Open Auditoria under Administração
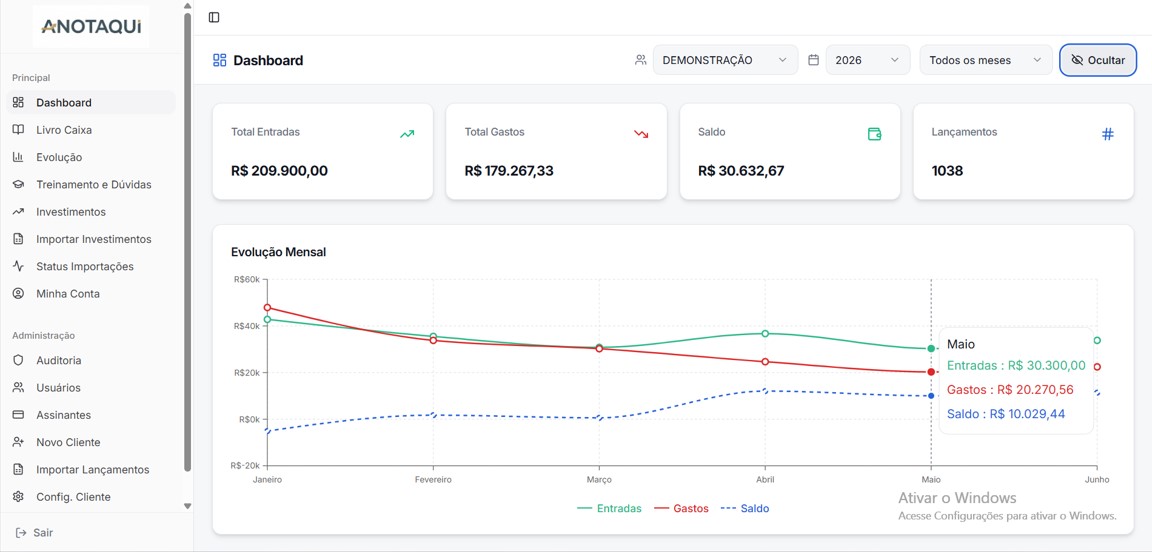The image size is (1152, 552). 91,360
